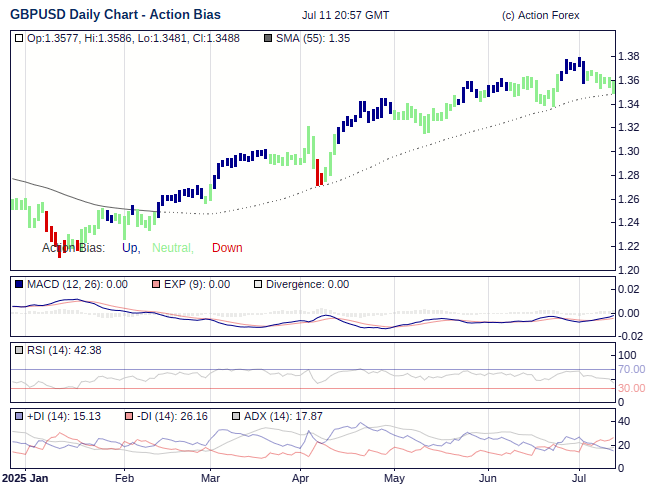Click the RSI (14) legend square
This screenshot has width=650, height=489.
(20, 350)
